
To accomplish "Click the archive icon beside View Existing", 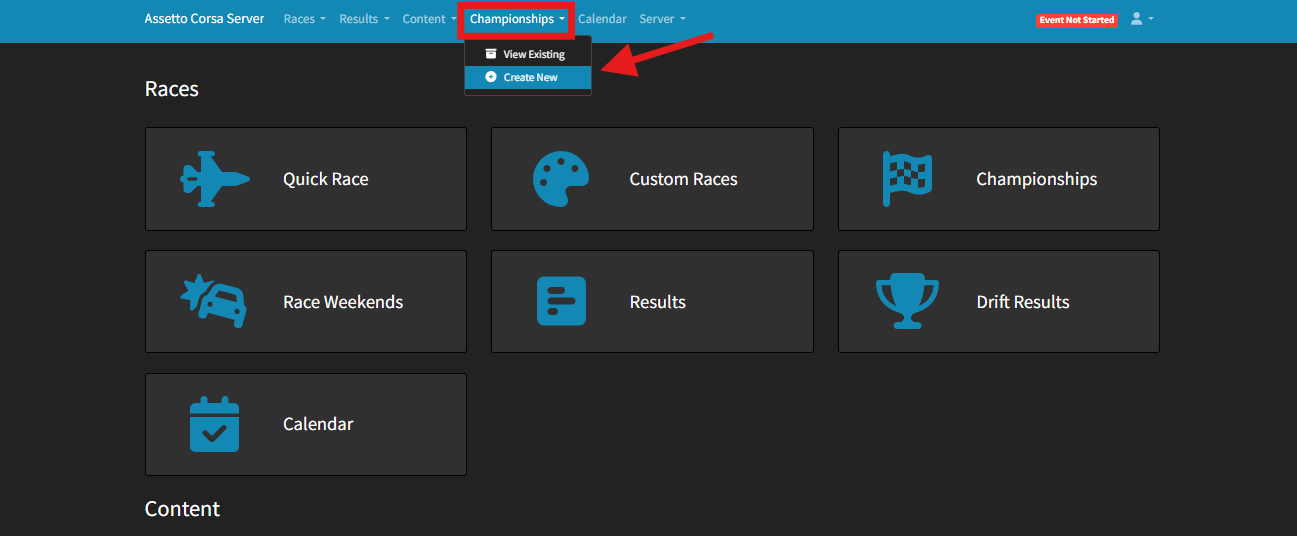I will coord(490,54).
